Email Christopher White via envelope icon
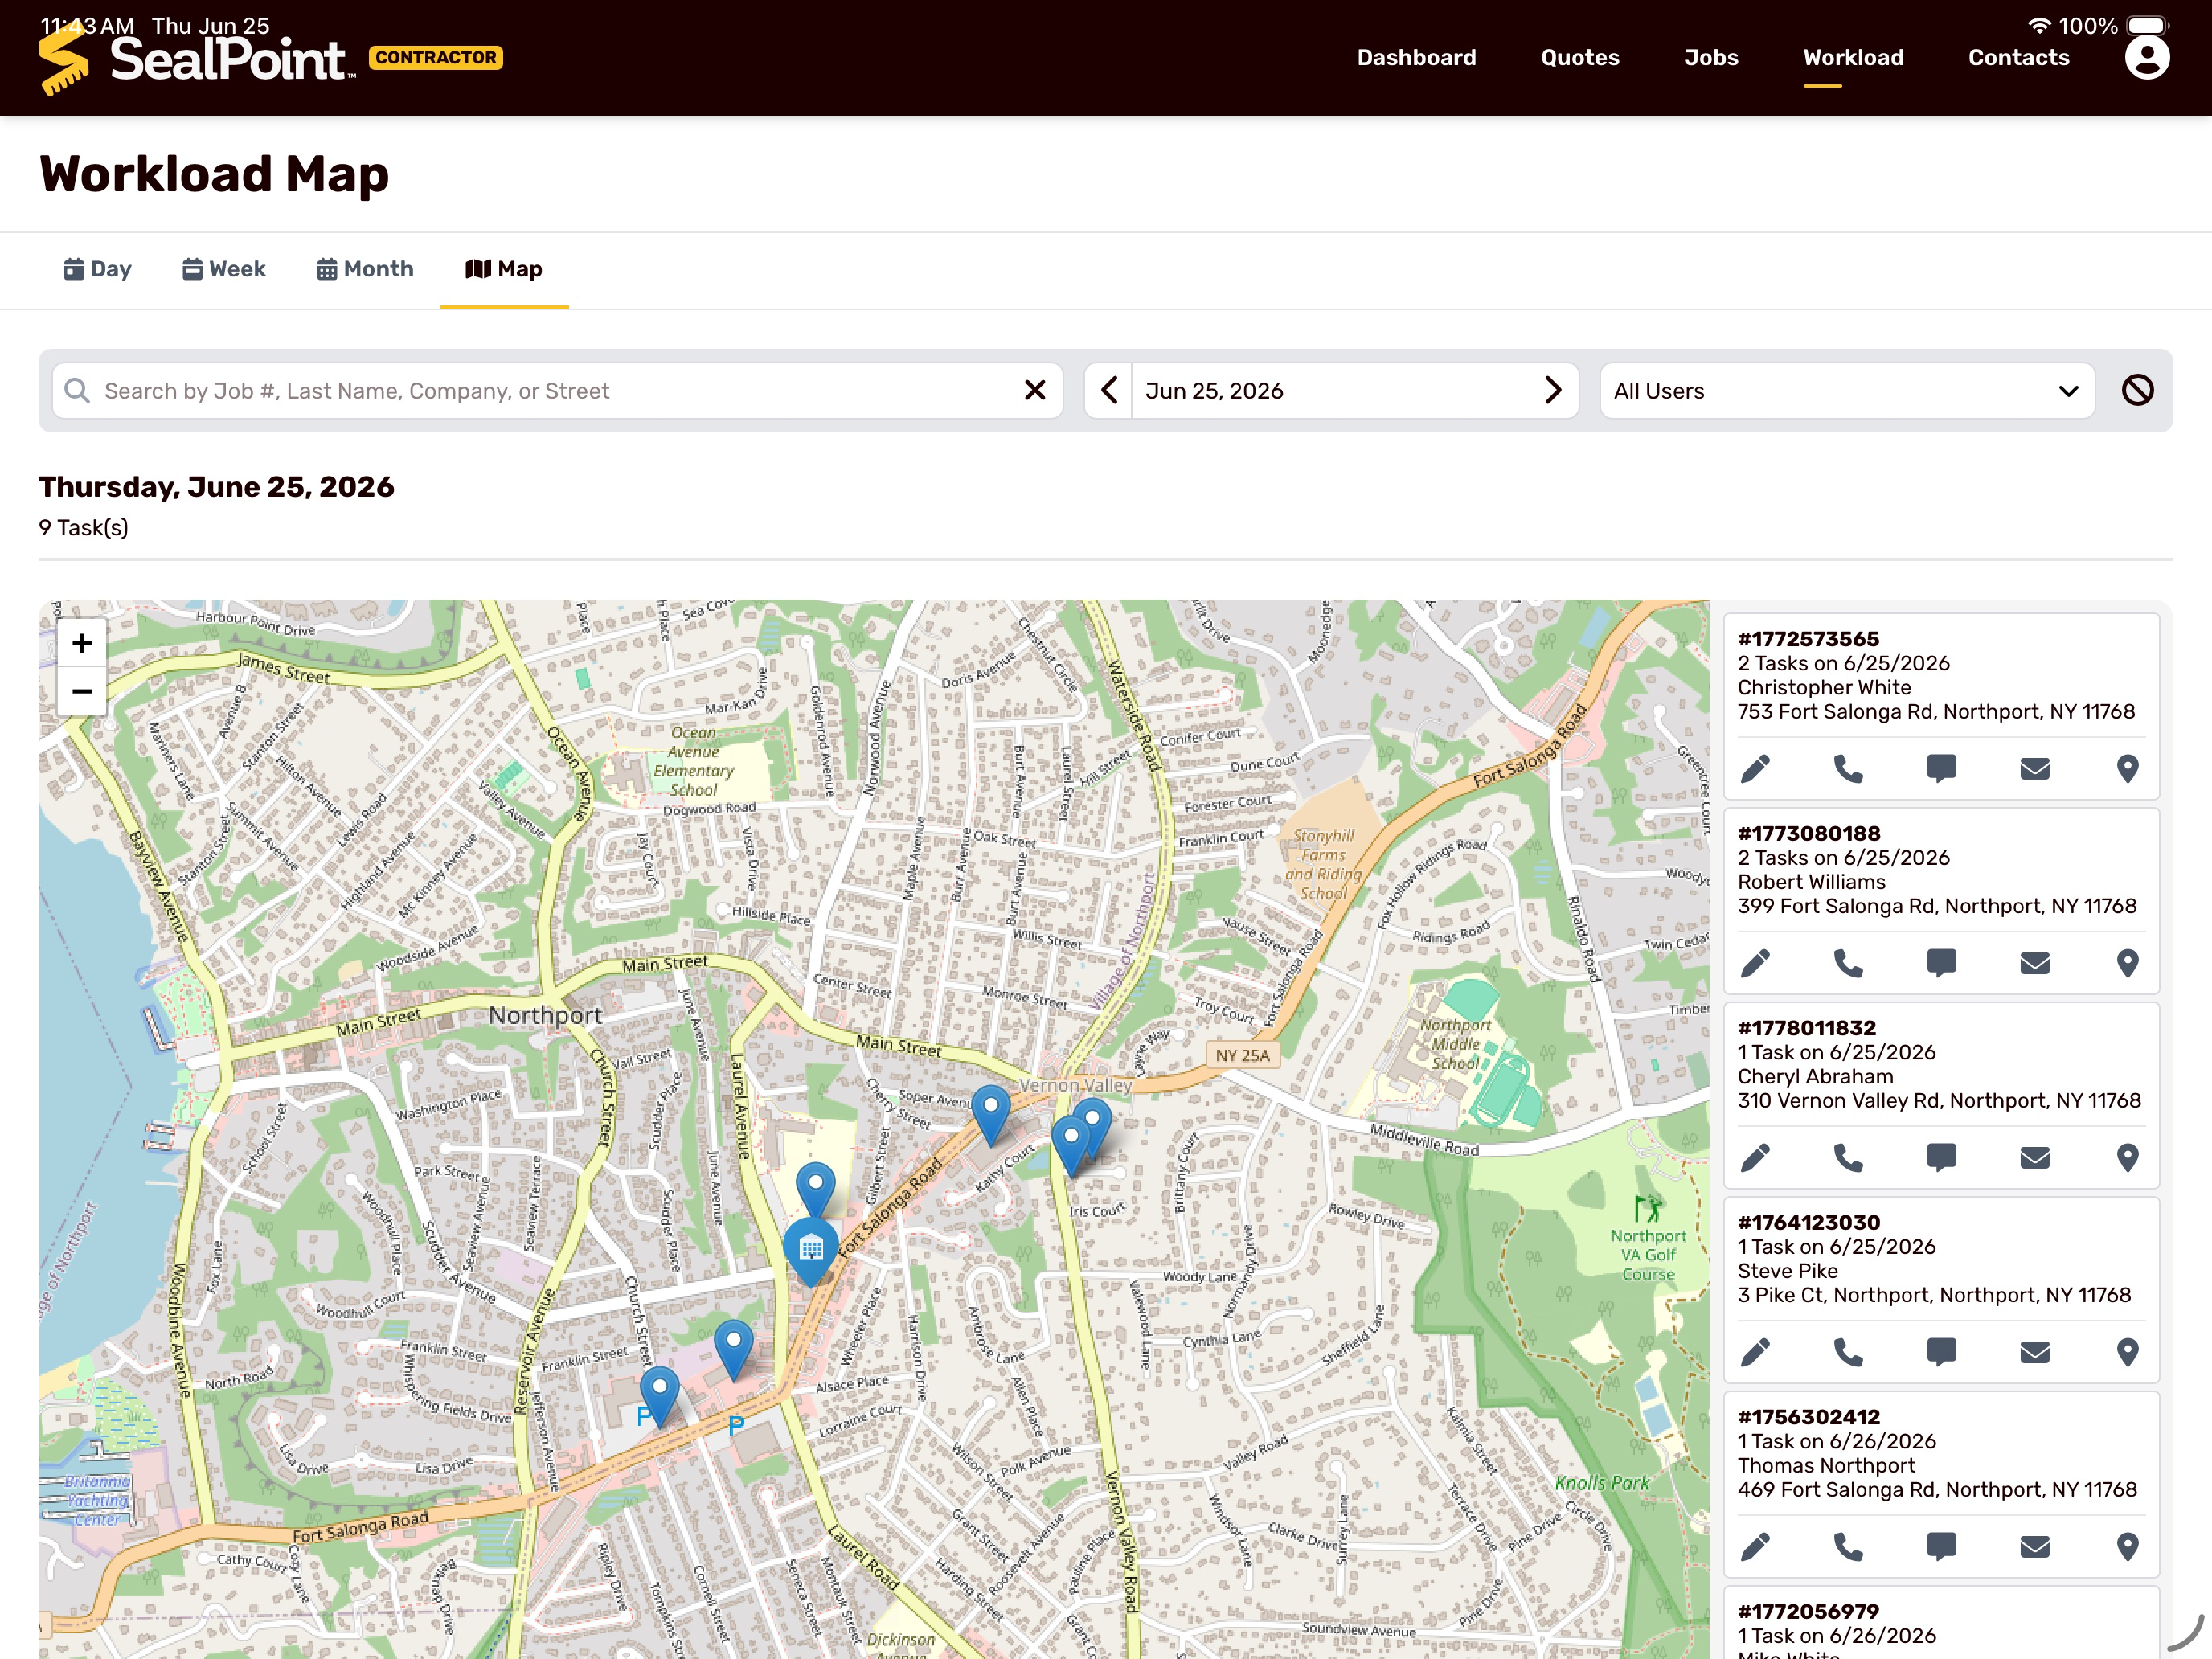The height and width of the screenshot is (1659, 2212). (2034, 768)
